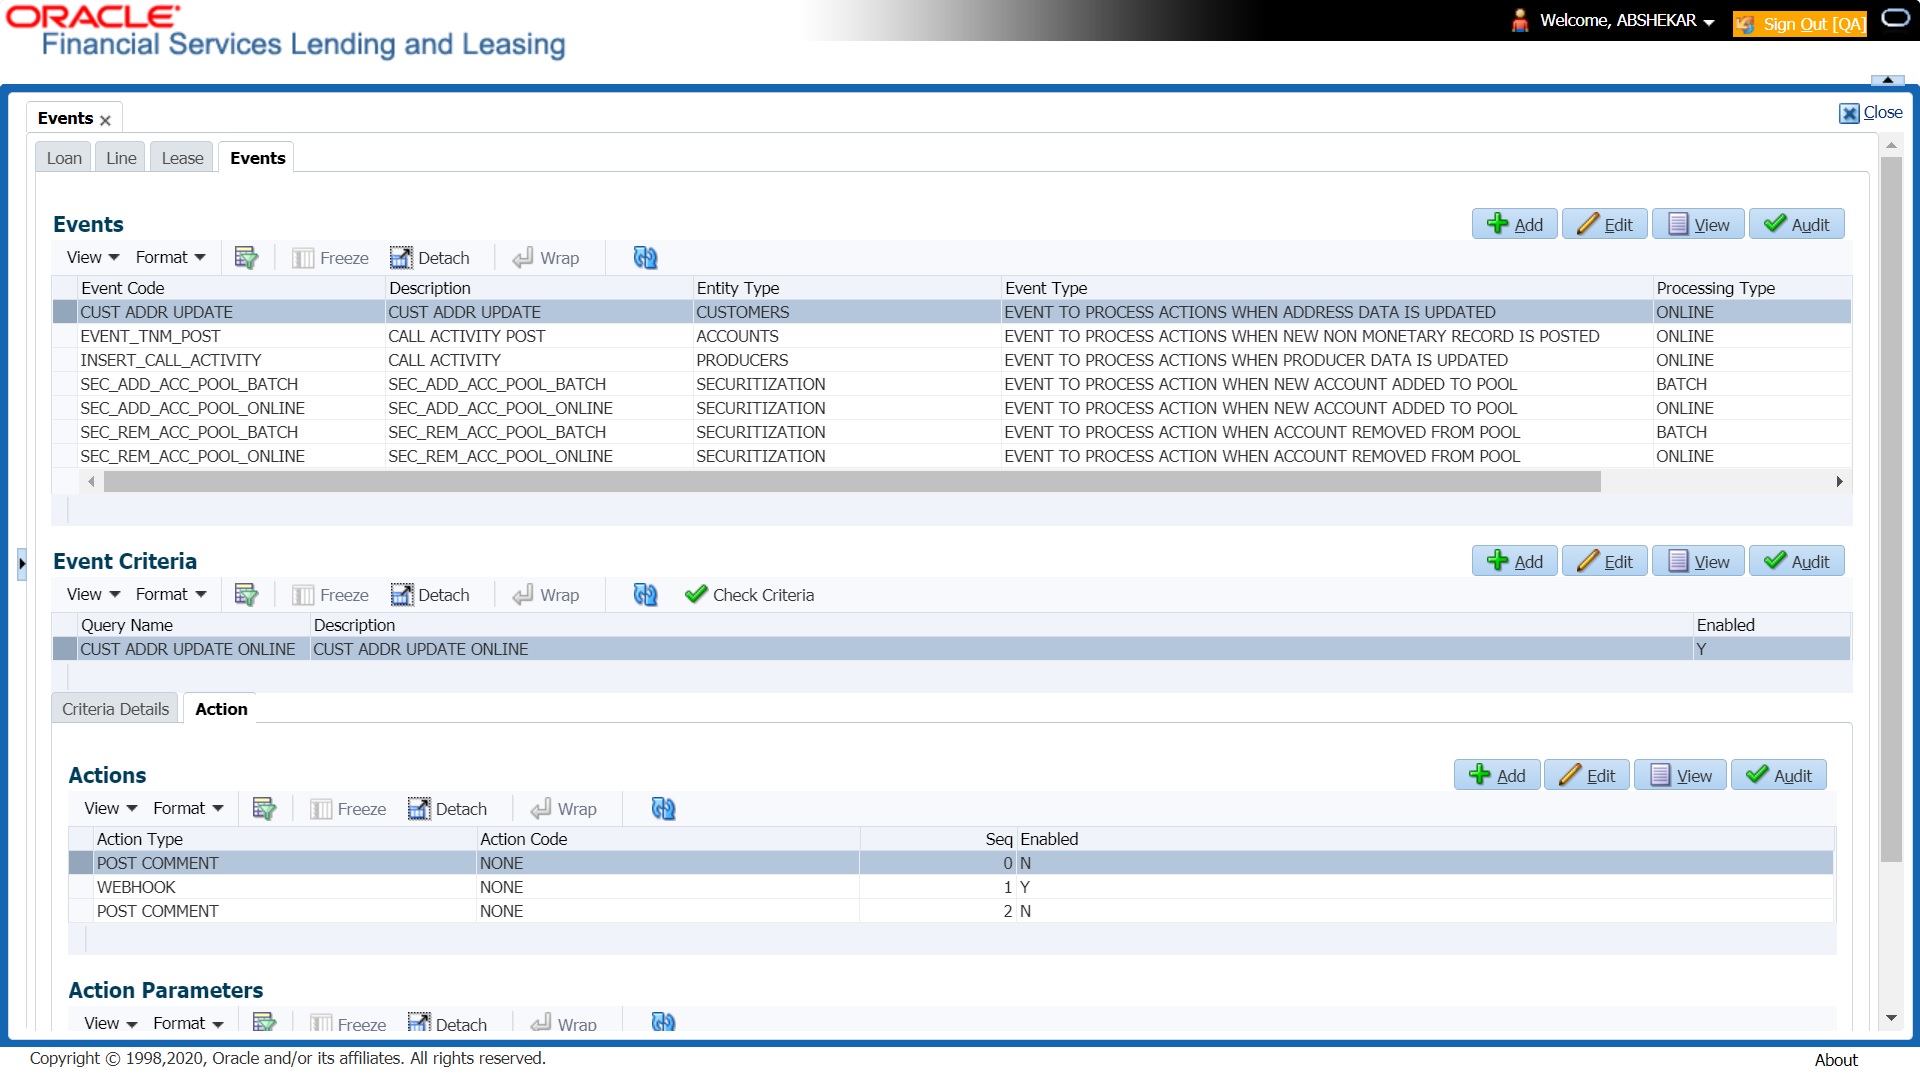Click Add button in Events section
Image resolution: width=1920 pixels, height=1080 pixels.
(x=1514, y=225)
